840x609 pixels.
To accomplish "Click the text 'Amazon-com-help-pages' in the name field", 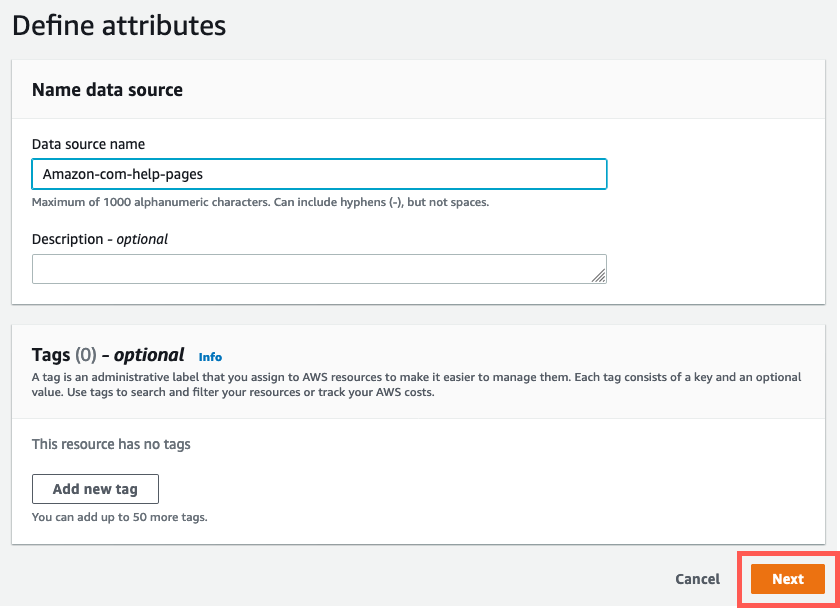I will pyautogui.click(x=123, y=174).
